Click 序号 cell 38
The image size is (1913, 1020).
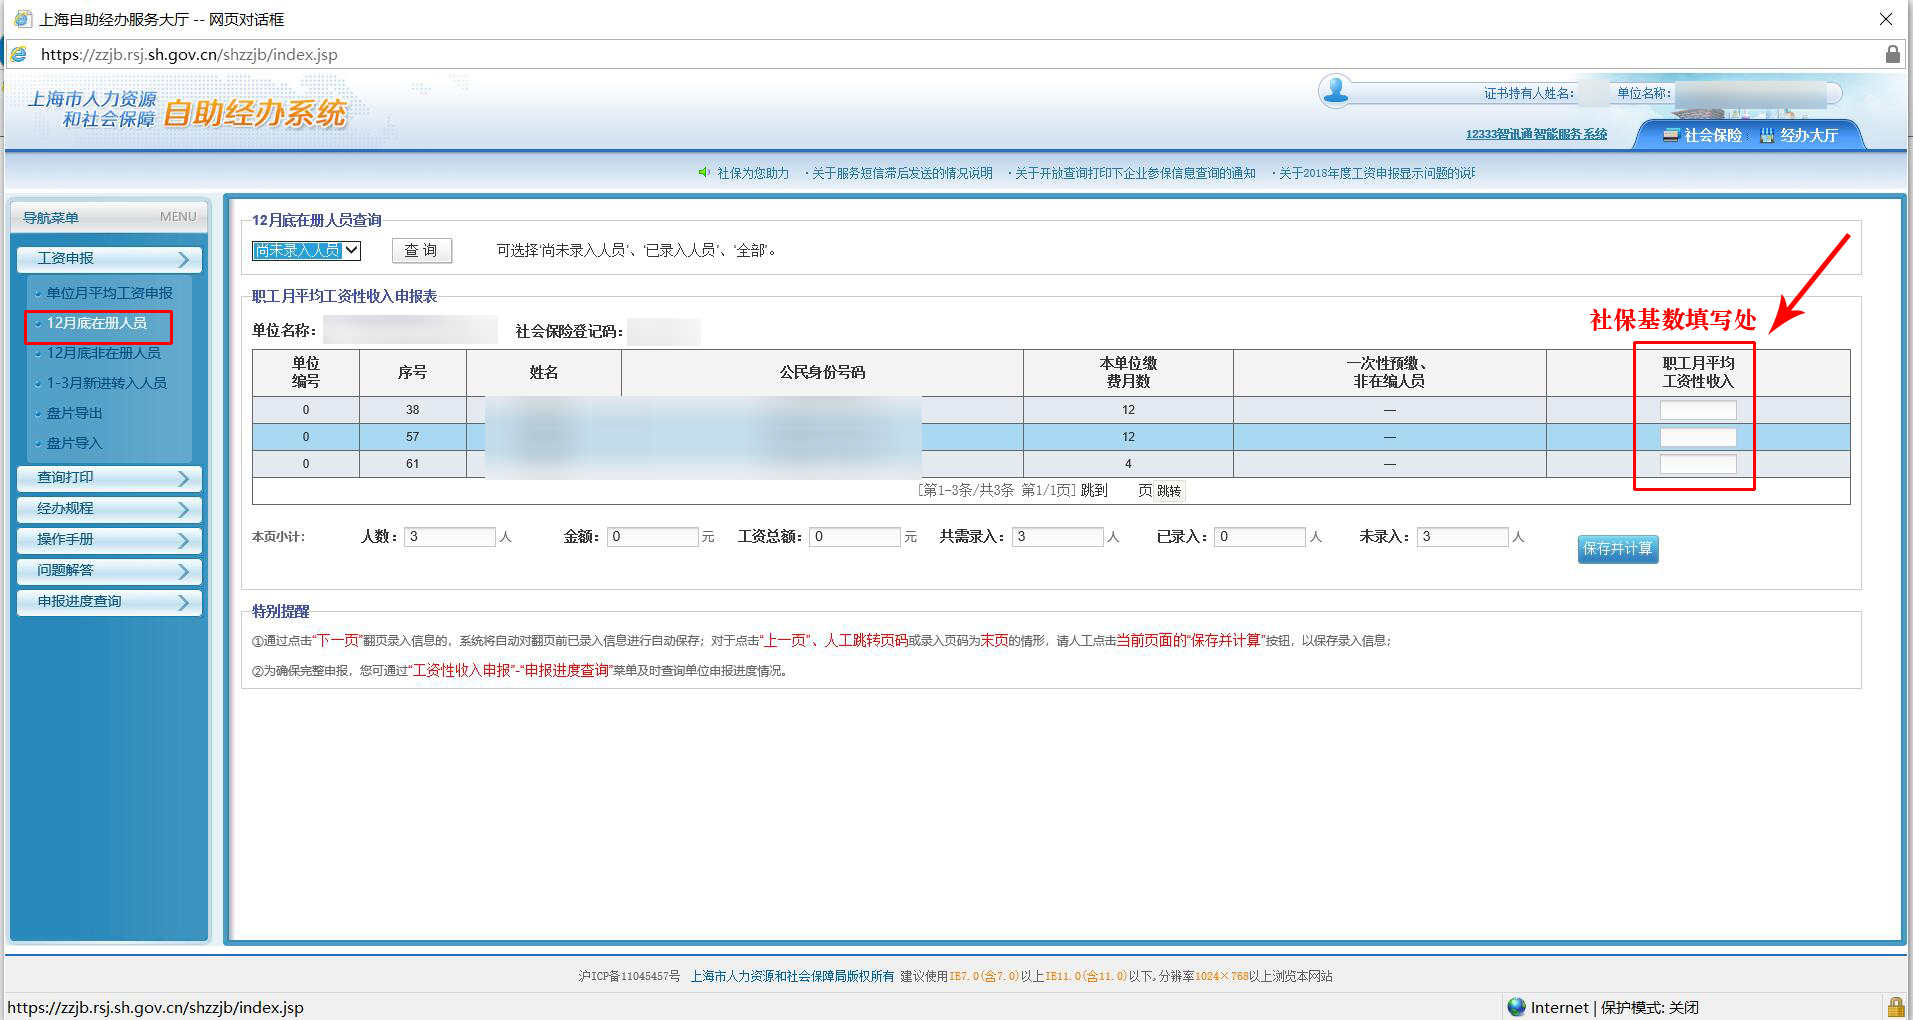[x=412, y=410]
